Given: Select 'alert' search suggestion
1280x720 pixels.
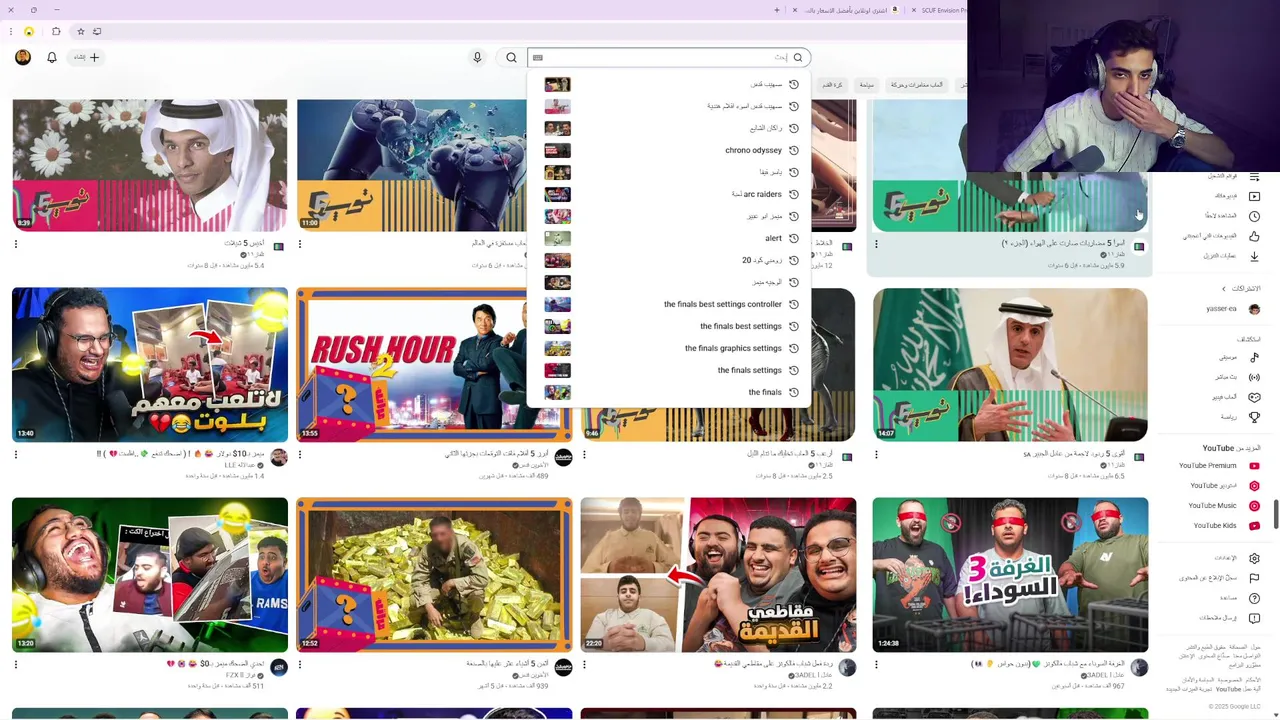Looking at the screenshot, I should 669,238.
